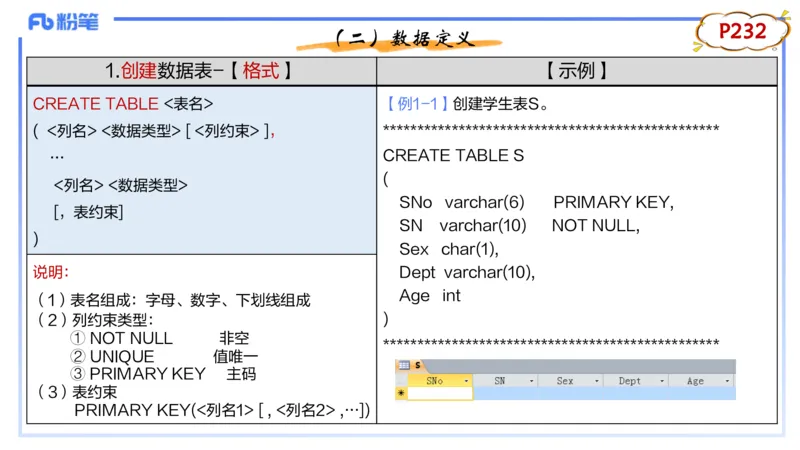
Task: Click the line (1) 表名组成: 字母、数字、下划线组成
Action: [174, 300]
